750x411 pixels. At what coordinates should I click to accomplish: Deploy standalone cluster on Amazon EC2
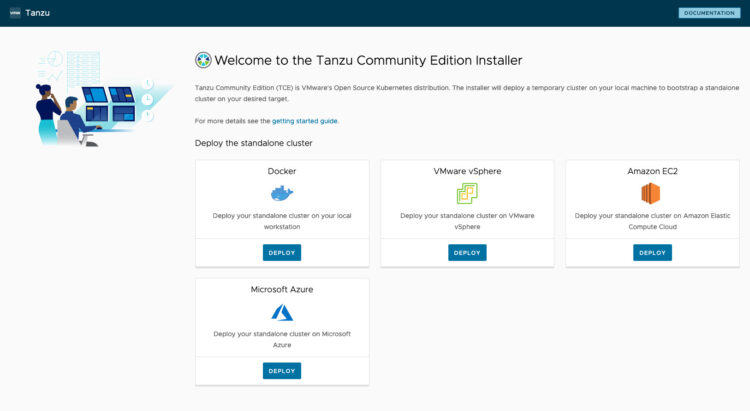652,253
